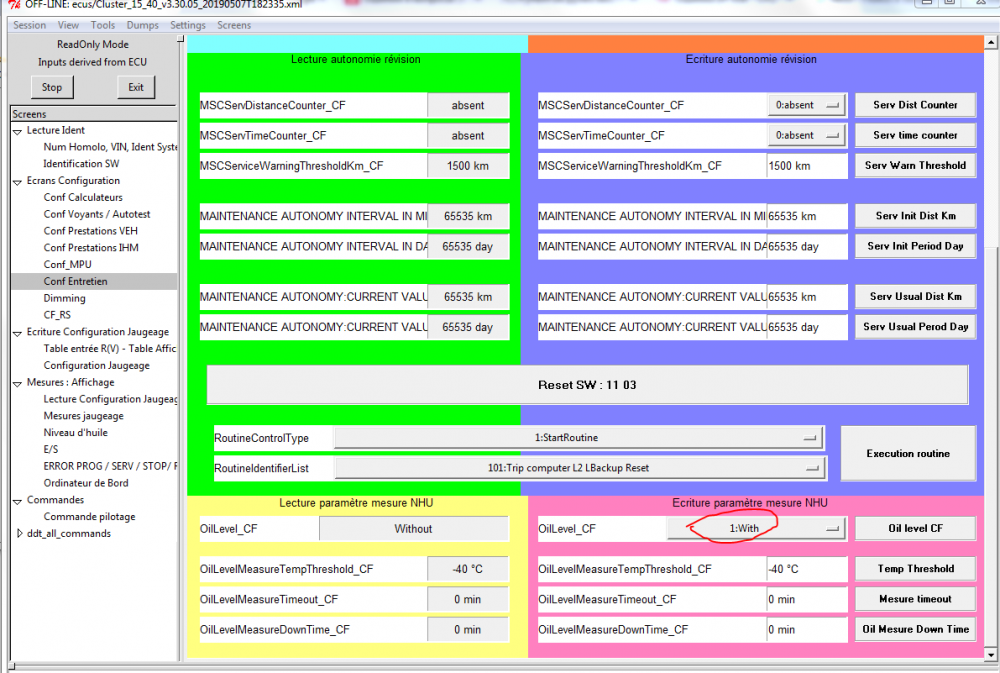The image size is (1000, 673).
Task: Expand the ddt_all_commands tree node
Action: click(x=19, y=533)
